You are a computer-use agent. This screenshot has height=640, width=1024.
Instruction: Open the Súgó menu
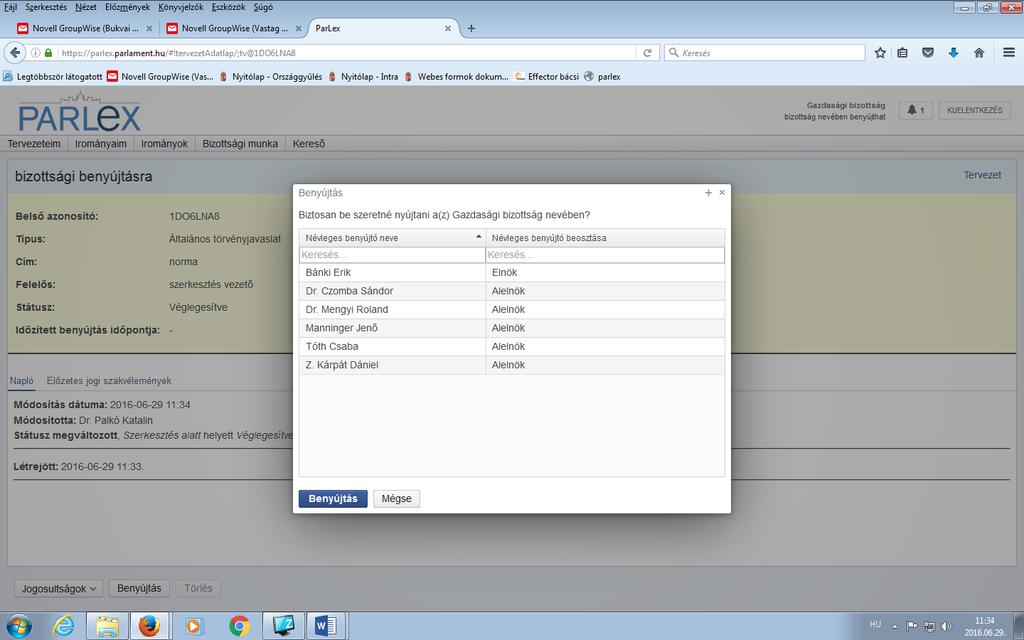pos(263,7)
